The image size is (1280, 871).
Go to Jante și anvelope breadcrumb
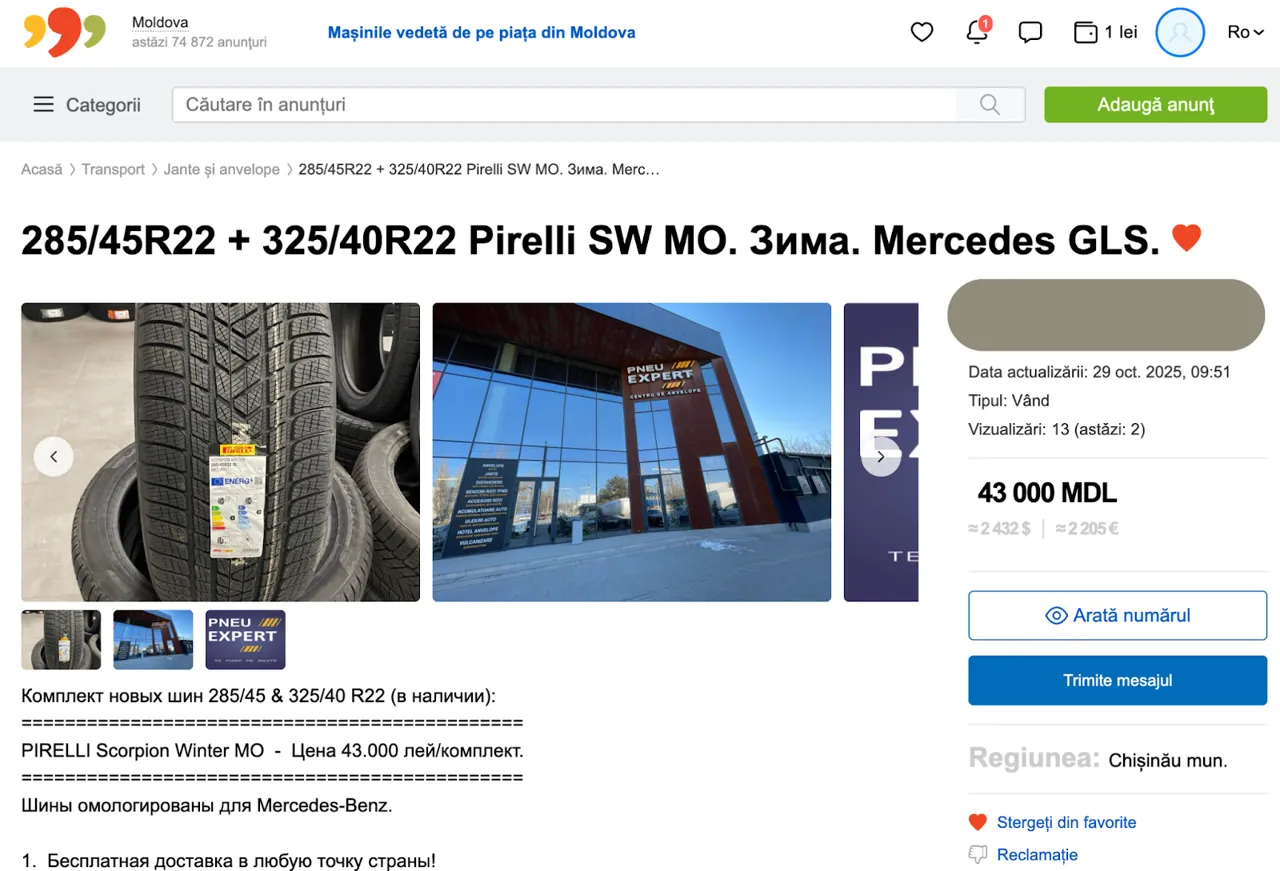(222, 170)
